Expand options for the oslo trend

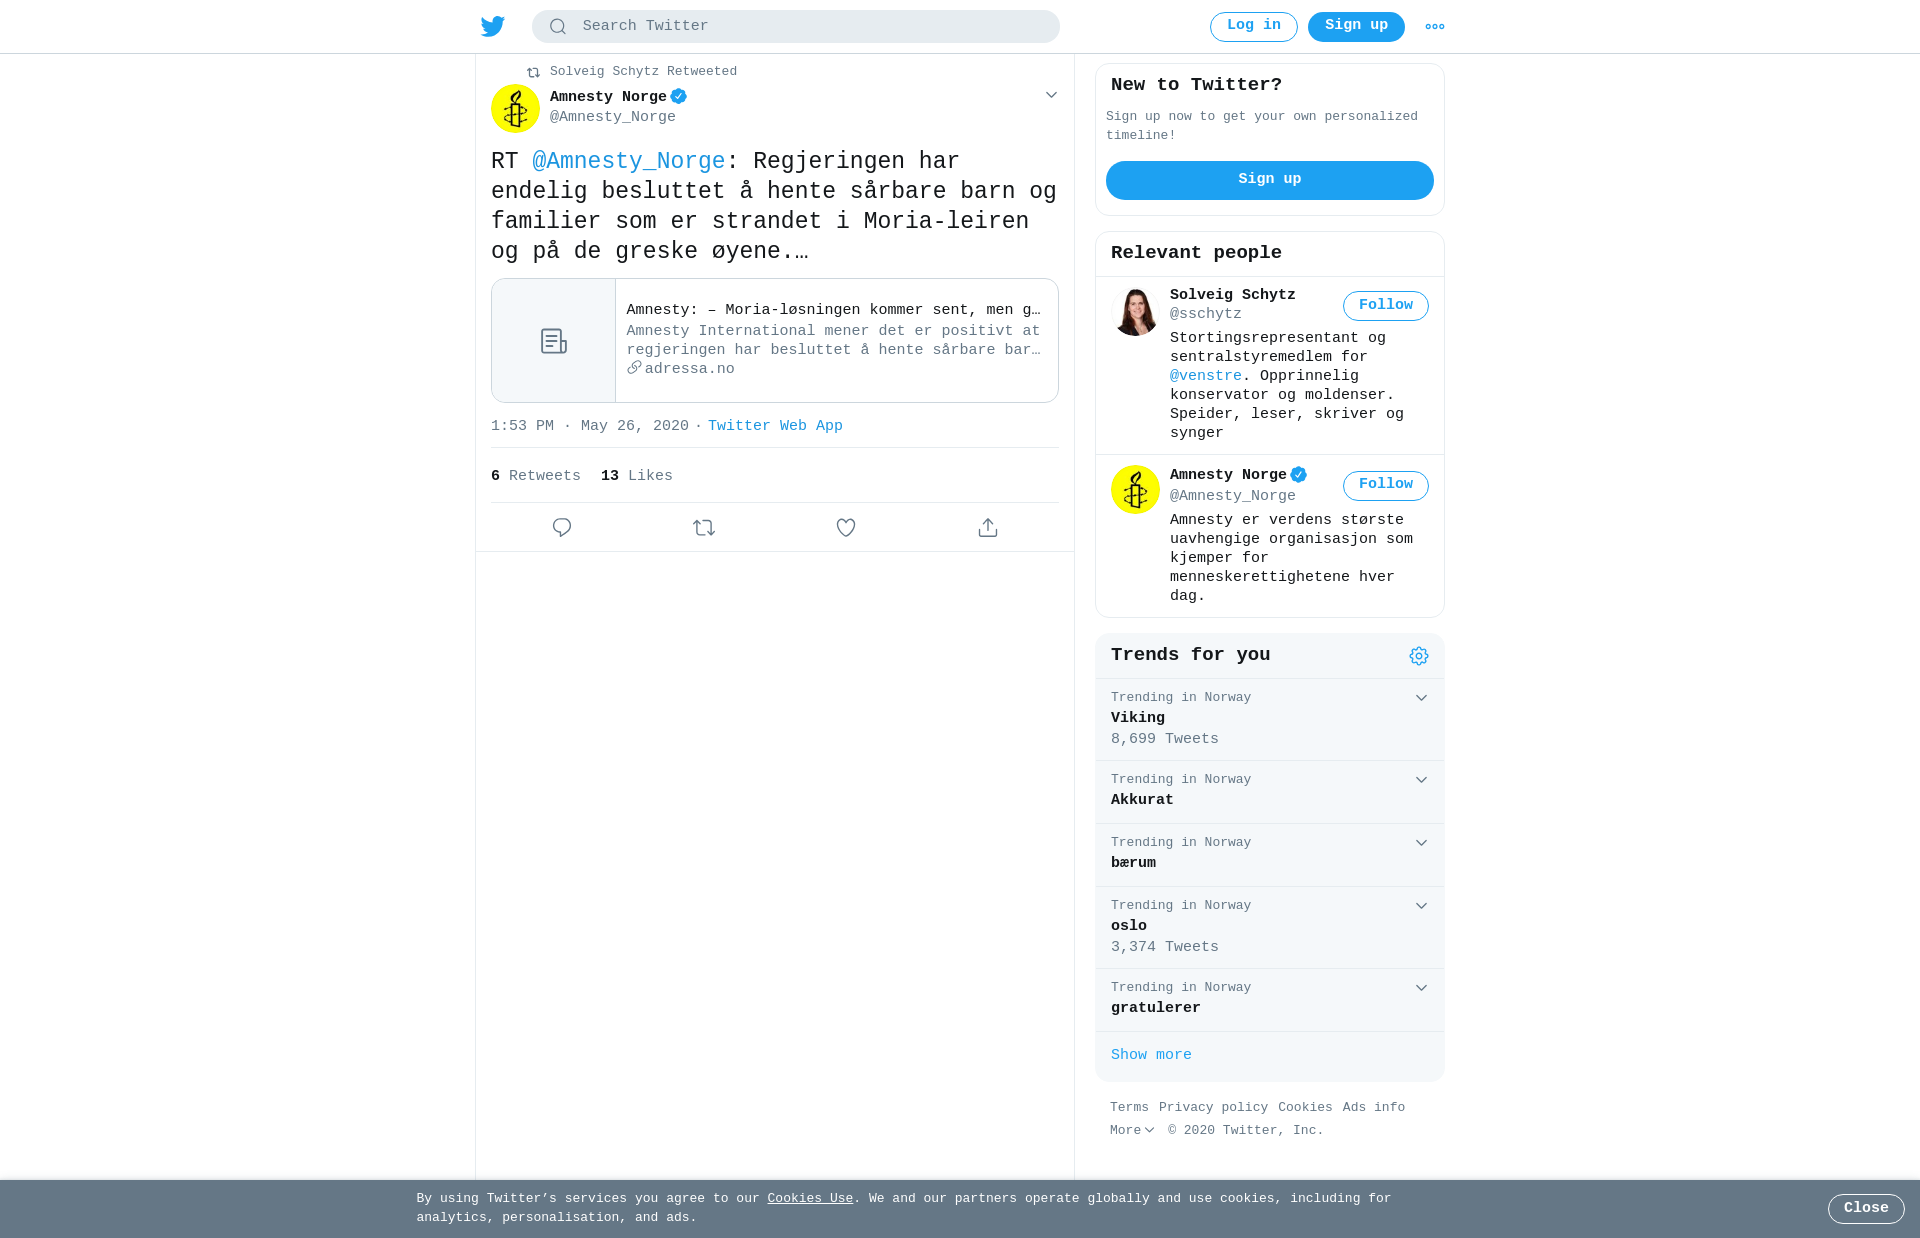pyautogui.click(x=1421, y=906)
